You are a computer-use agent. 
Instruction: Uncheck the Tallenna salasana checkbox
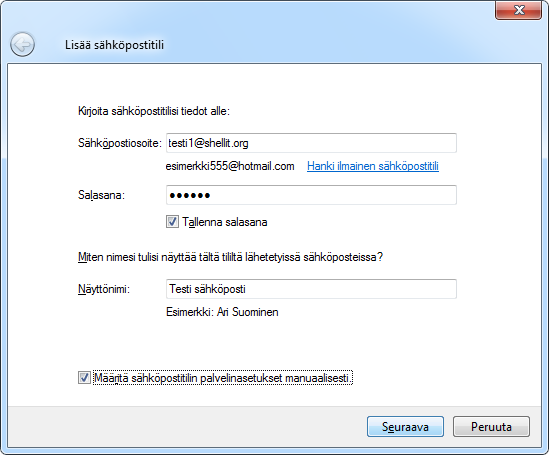point(172,222)
